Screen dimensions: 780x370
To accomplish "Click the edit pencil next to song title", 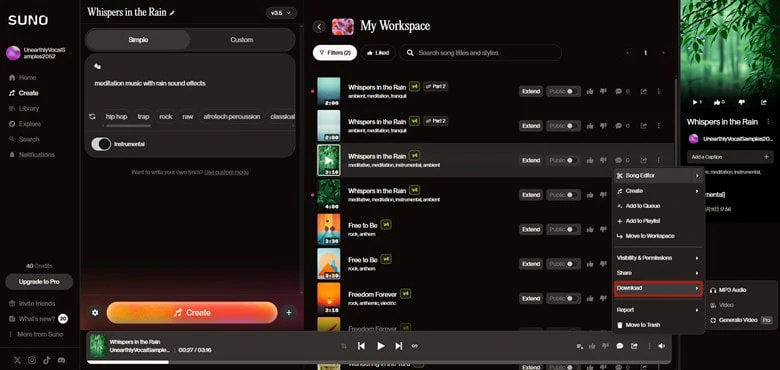I will pyautogui.click(x=172, y=13).
